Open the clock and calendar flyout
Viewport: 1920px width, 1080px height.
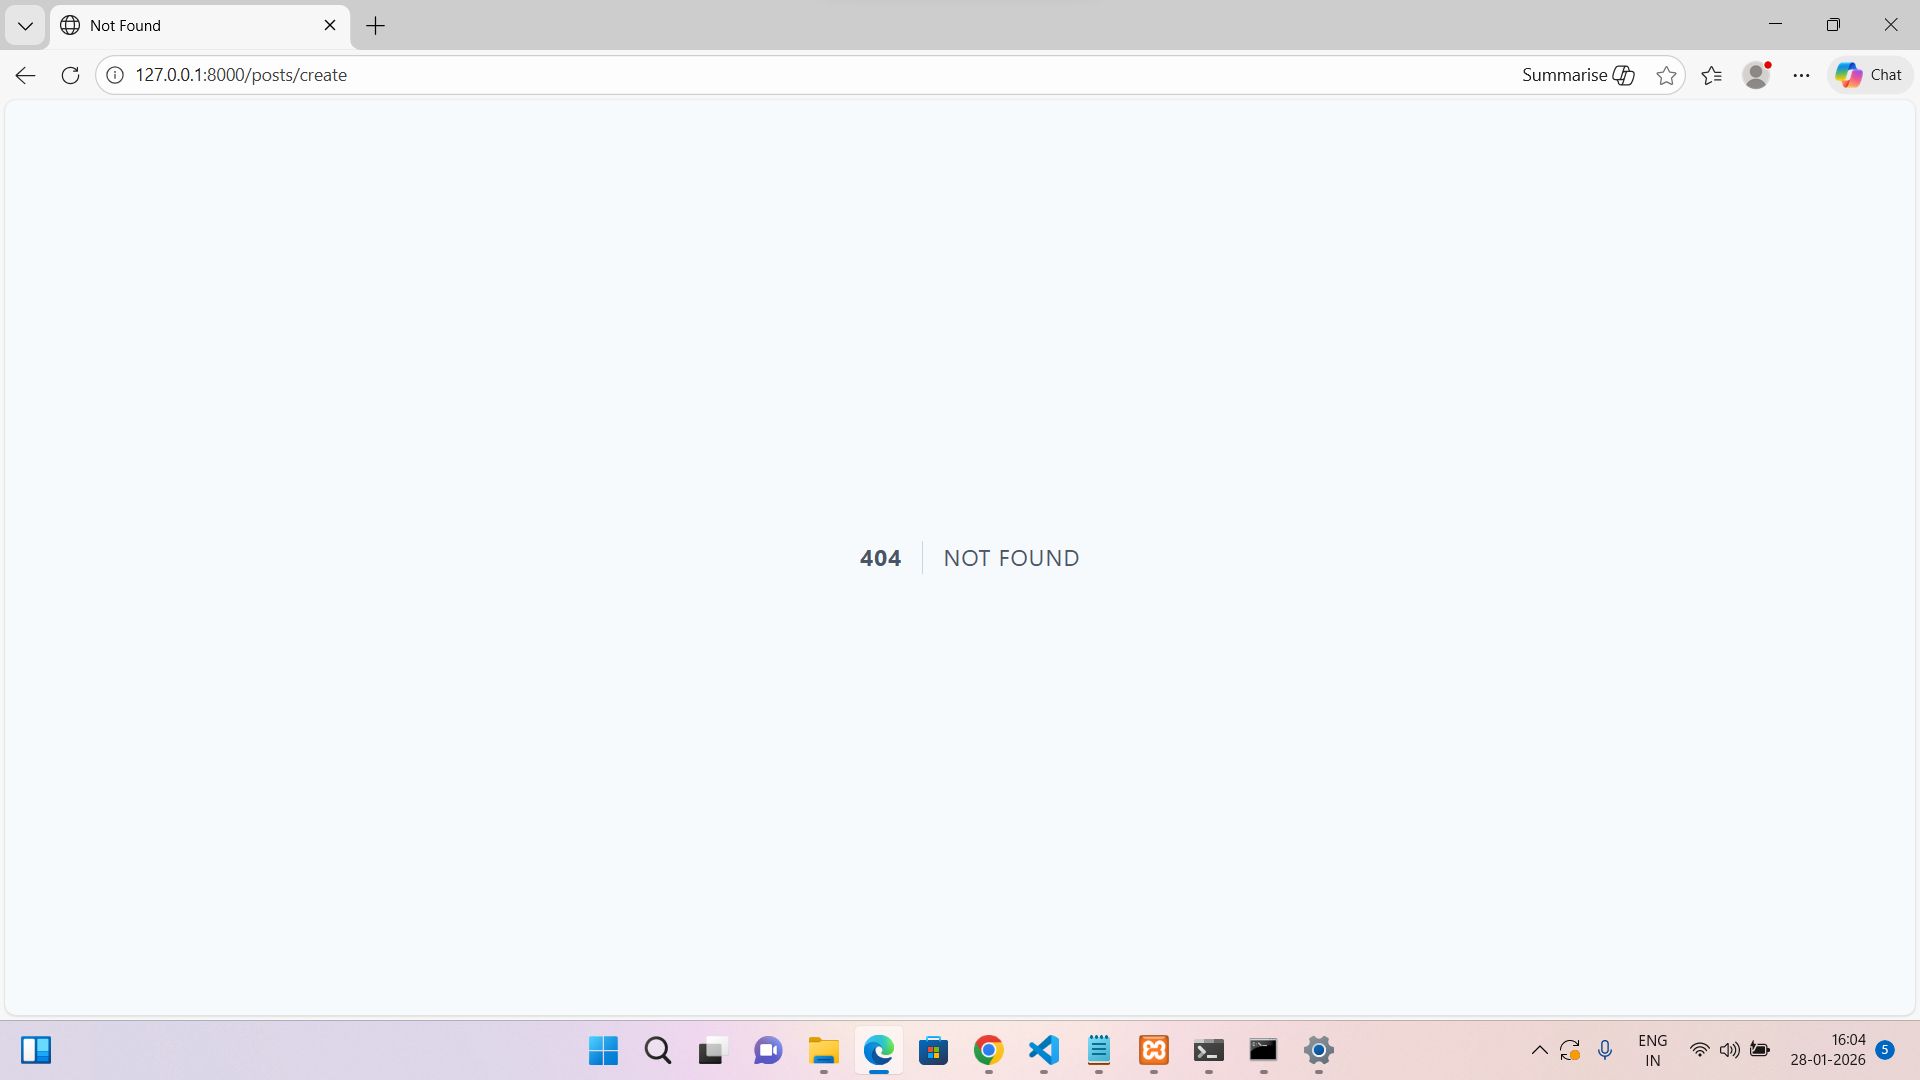tap(1828, 1050)
